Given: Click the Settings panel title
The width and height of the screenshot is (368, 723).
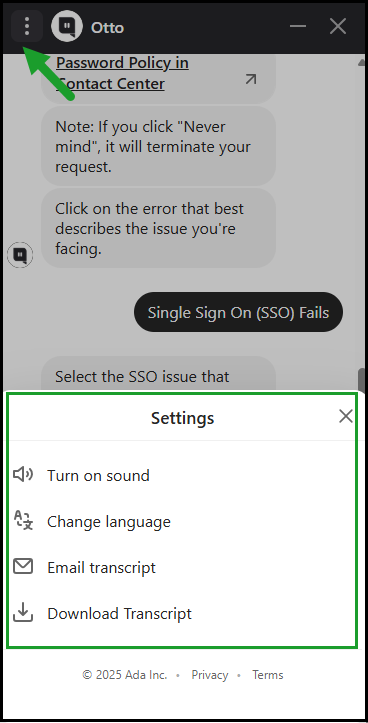Looking at the screenshot, I should 183,418.
